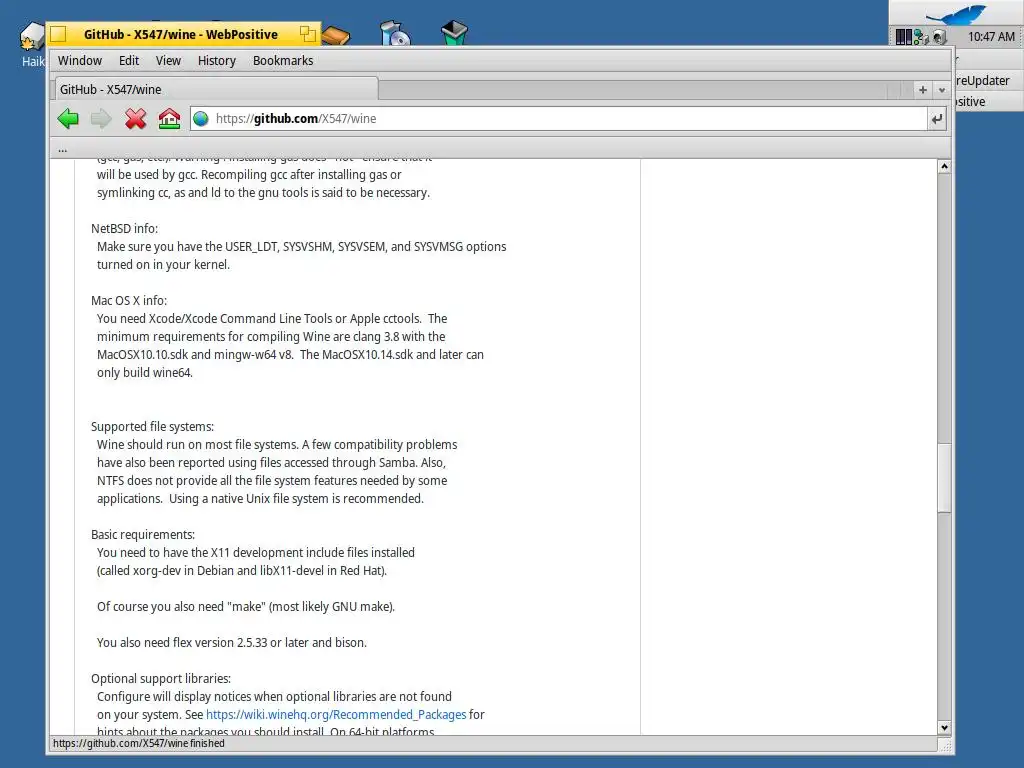Click the window resize corner grip
The height and width of the screenshot is (768, 1024).
click(x=945, y=744)
